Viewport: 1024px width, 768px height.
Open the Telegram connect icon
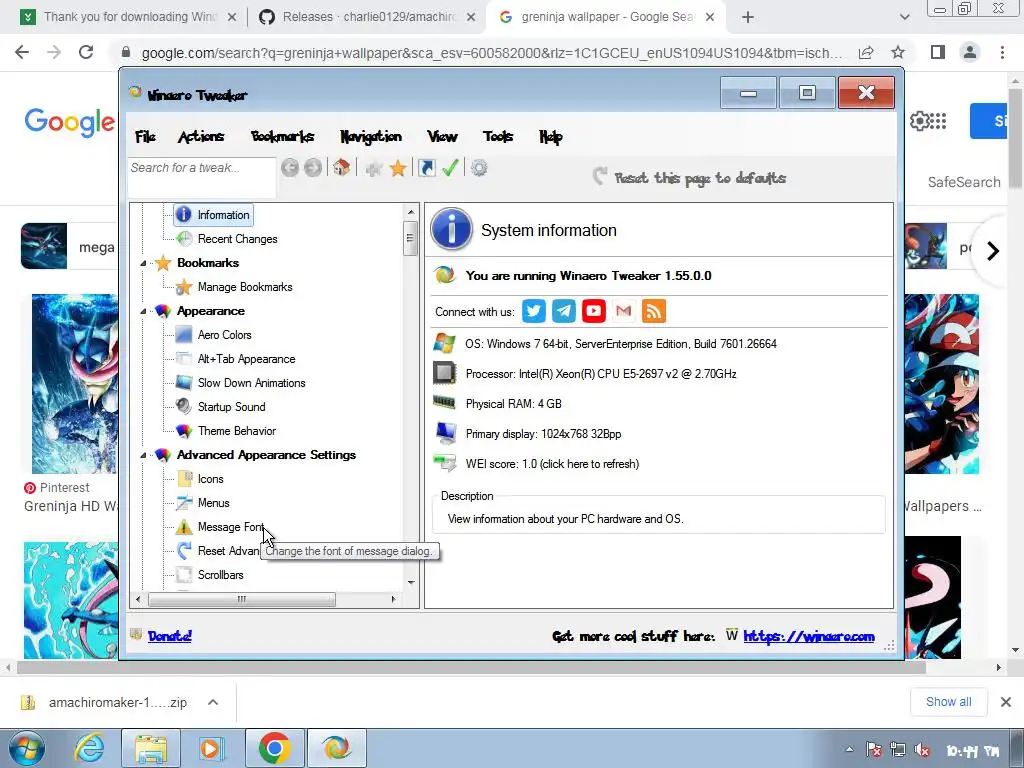pyautogui.click(x=564, y=311)
